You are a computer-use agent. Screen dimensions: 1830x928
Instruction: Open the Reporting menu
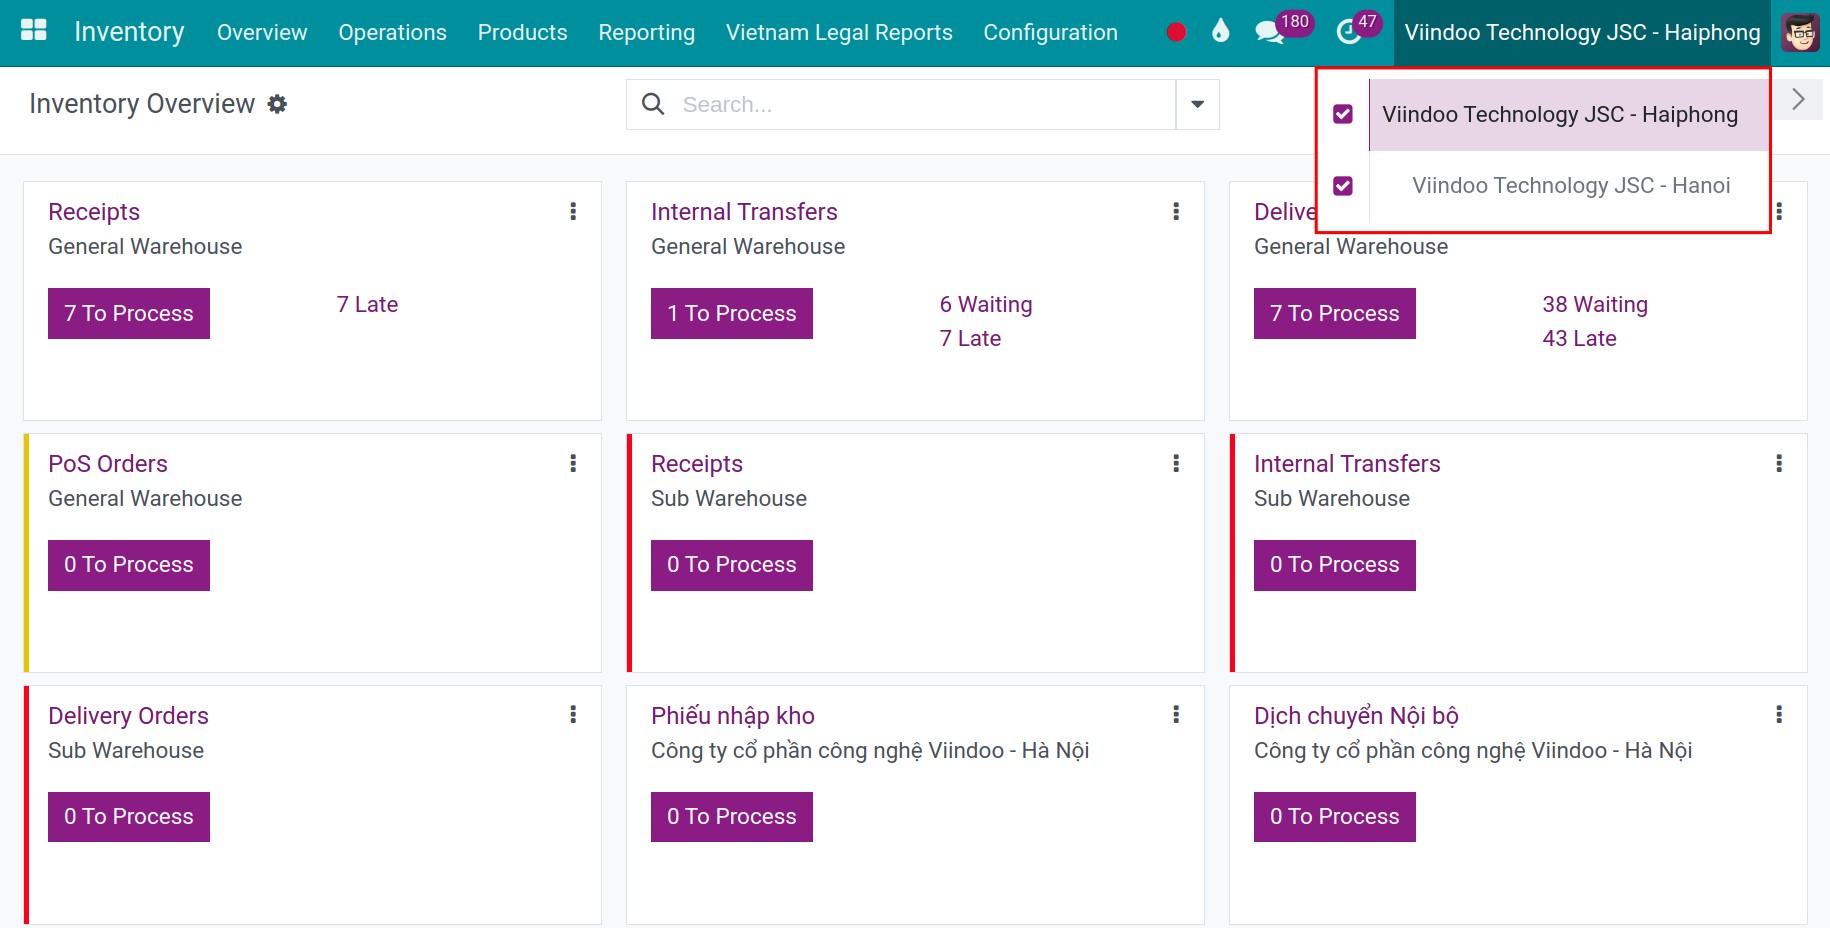pyautogui.click(x=646, y=33)
